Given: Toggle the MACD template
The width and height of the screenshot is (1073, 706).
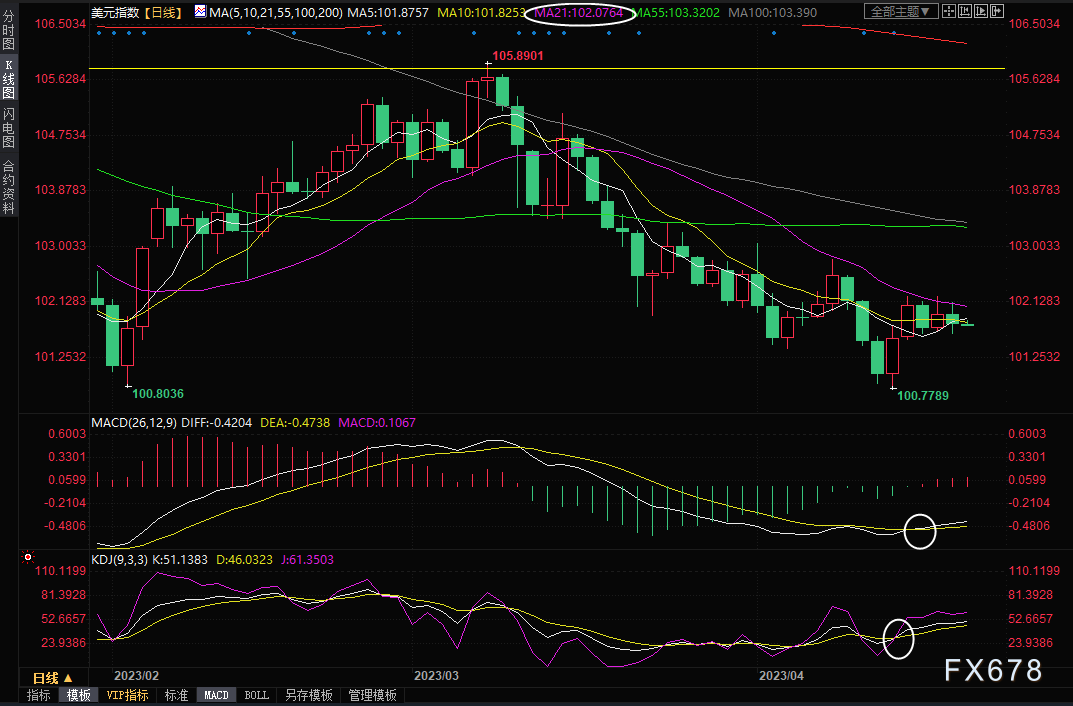Looking at the screenshot, I should tap(216, 695).
